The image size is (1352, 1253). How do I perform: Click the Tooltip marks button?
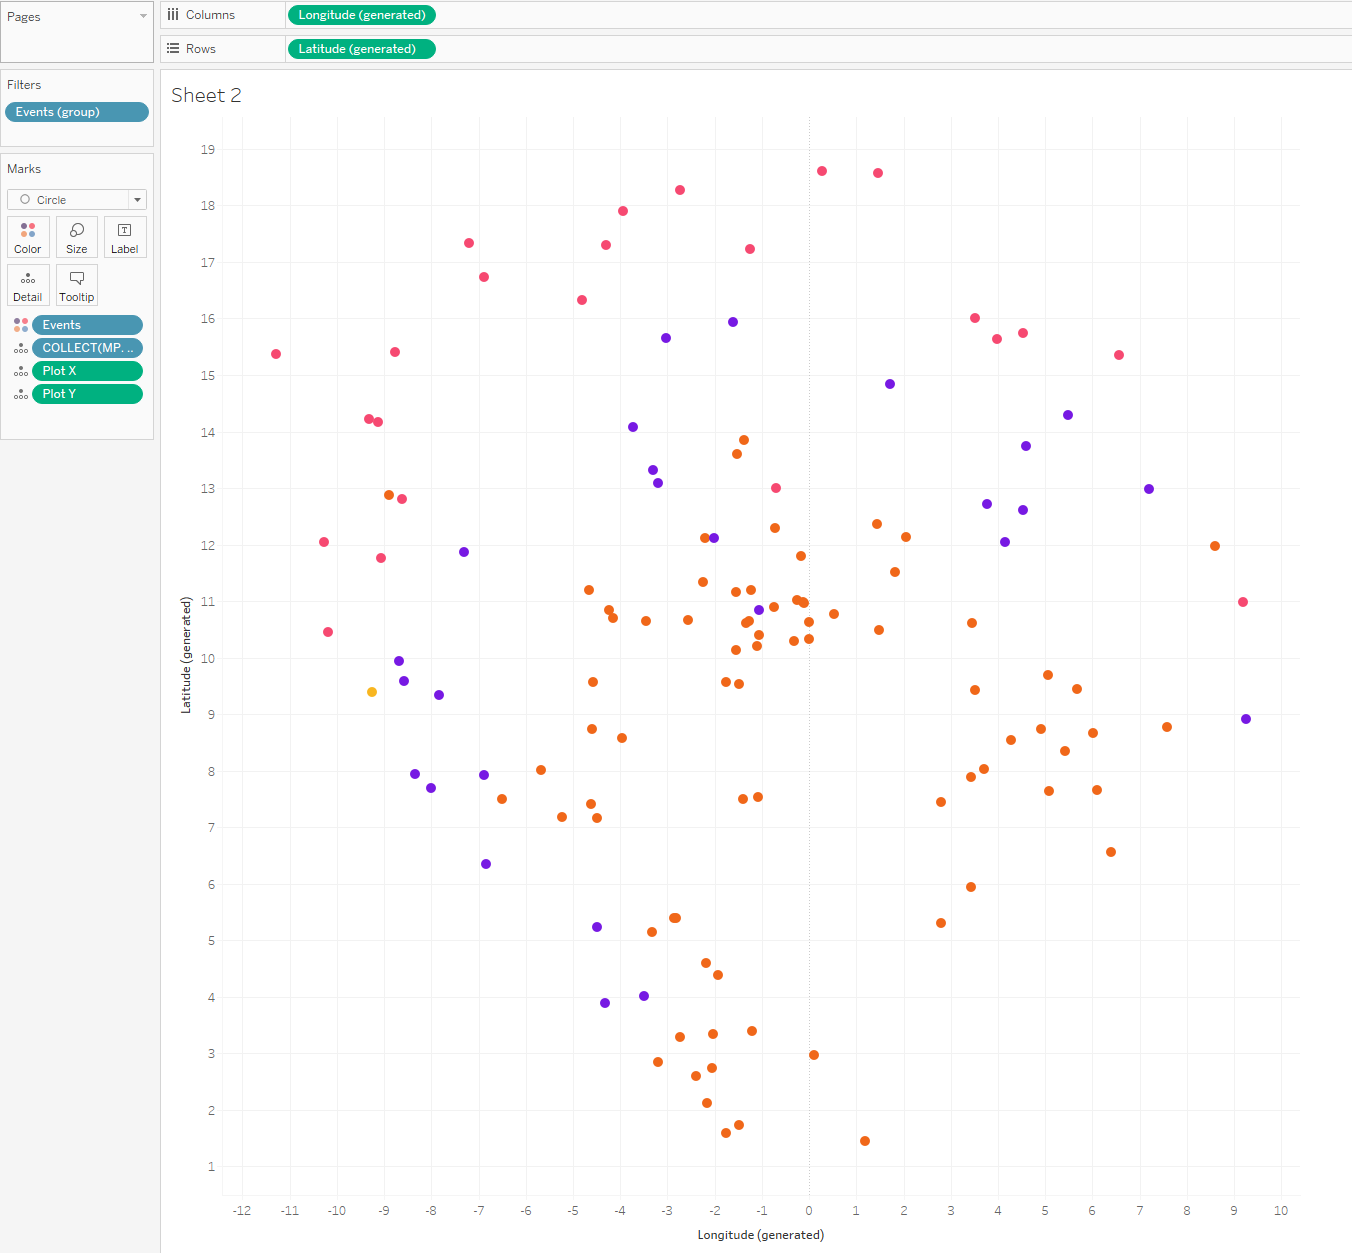tap(77, 285)
